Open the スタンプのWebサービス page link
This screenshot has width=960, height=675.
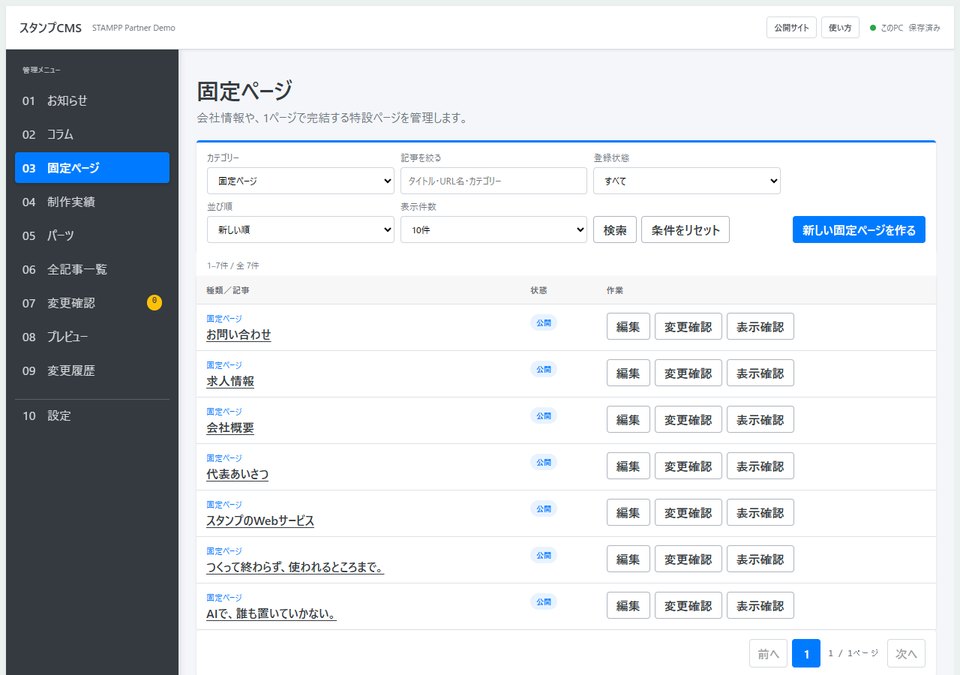(x=260, y=521)
